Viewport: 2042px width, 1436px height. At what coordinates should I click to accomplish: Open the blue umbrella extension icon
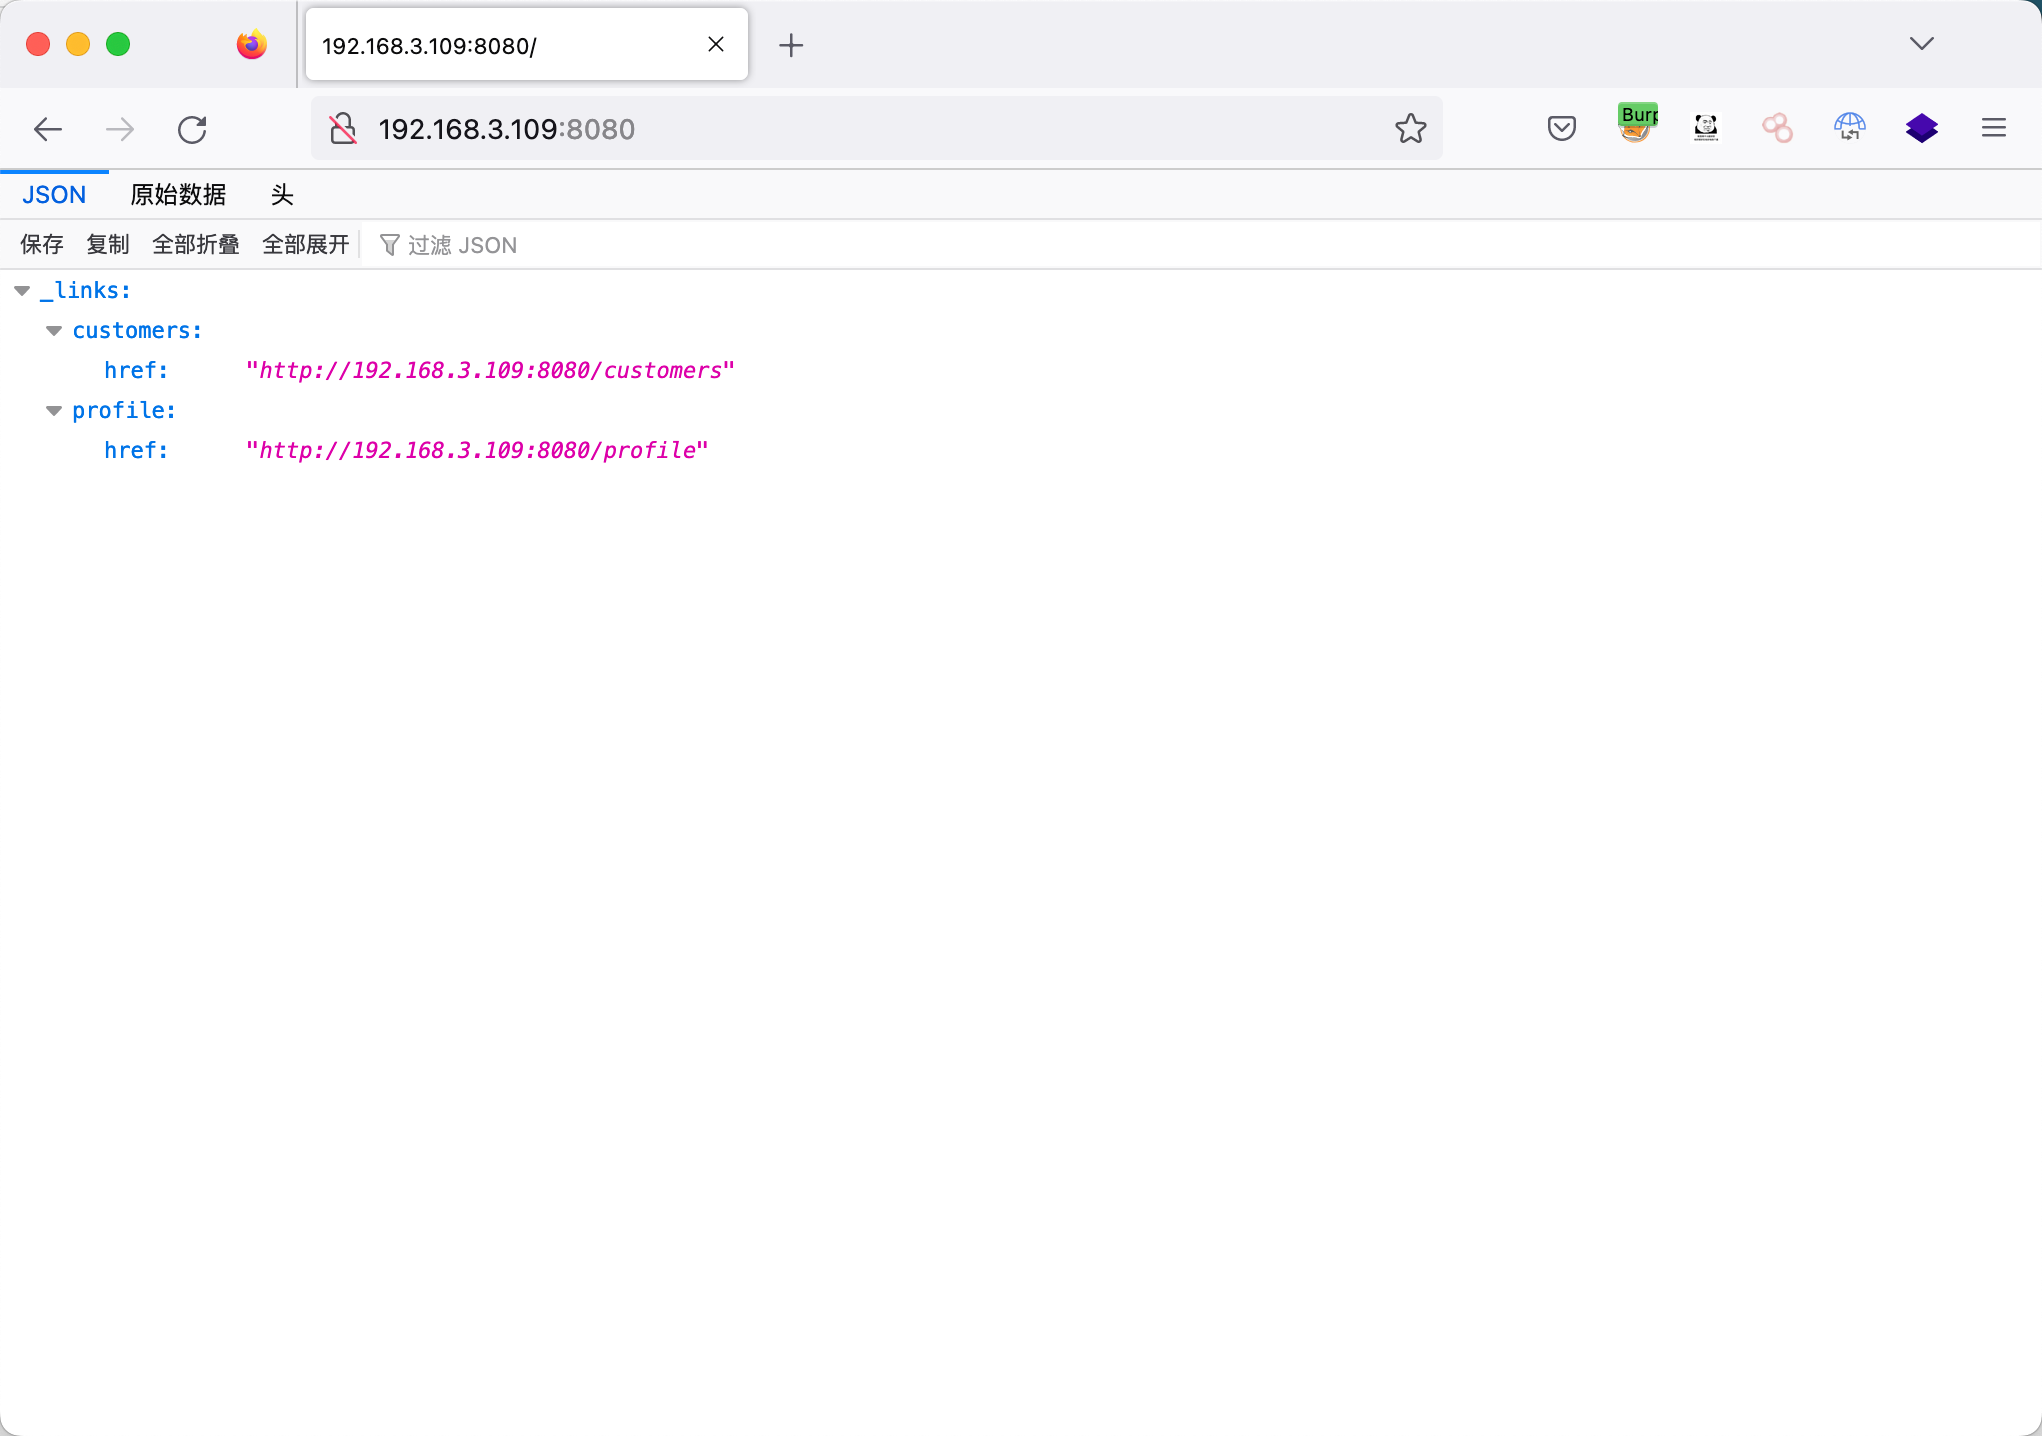click(1849, 128)
